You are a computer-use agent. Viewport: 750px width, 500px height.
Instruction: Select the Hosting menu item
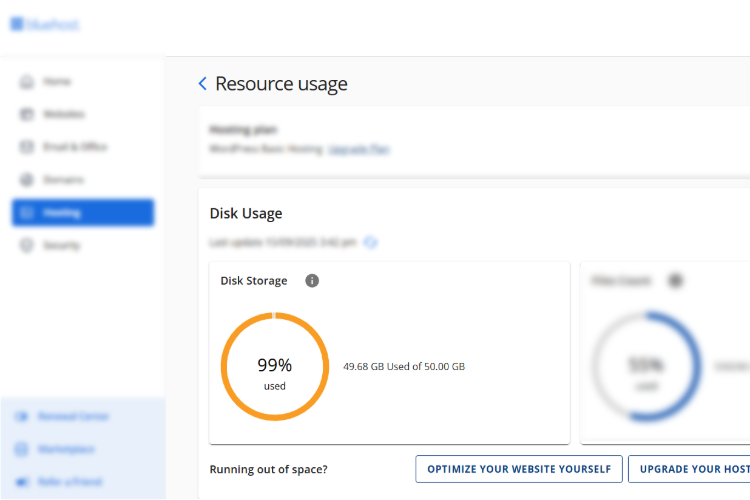coord(83,213)
